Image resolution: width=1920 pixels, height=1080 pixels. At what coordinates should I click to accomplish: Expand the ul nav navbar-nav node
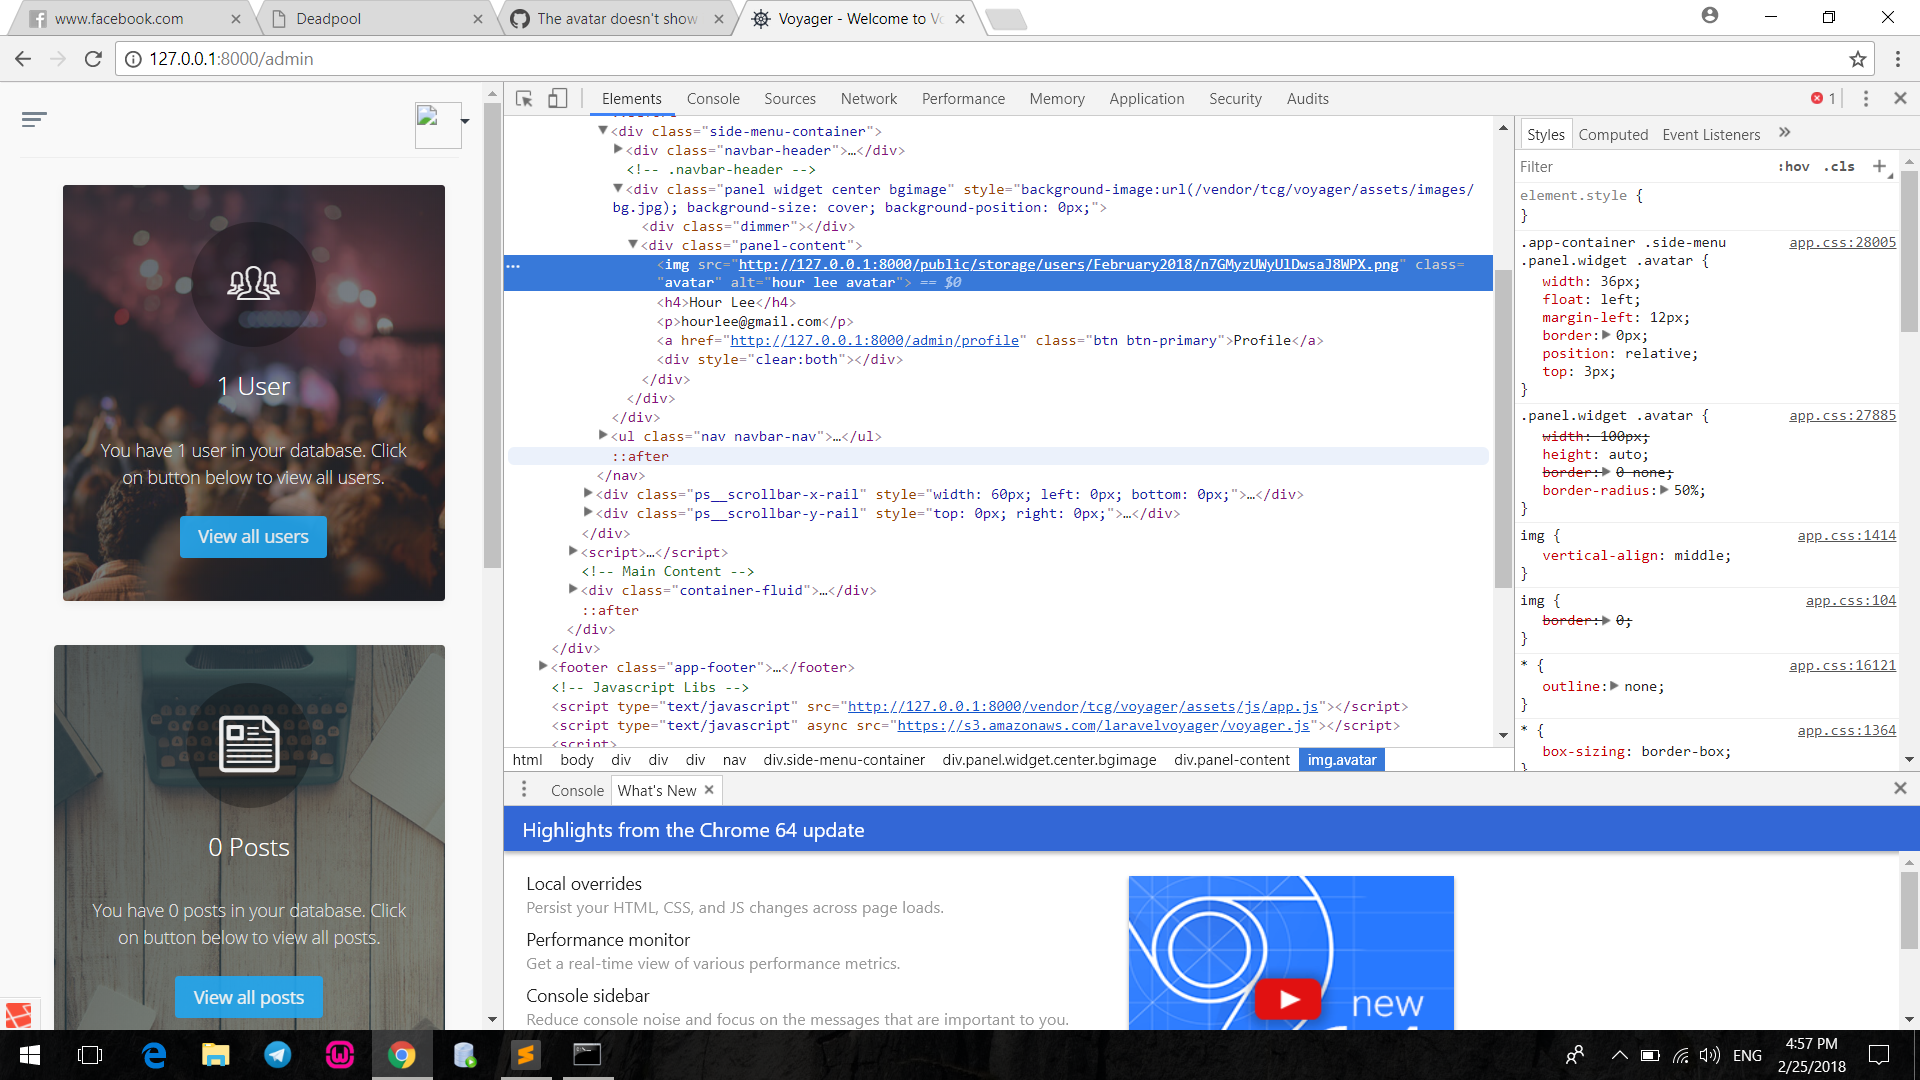(x=602, y=435)
